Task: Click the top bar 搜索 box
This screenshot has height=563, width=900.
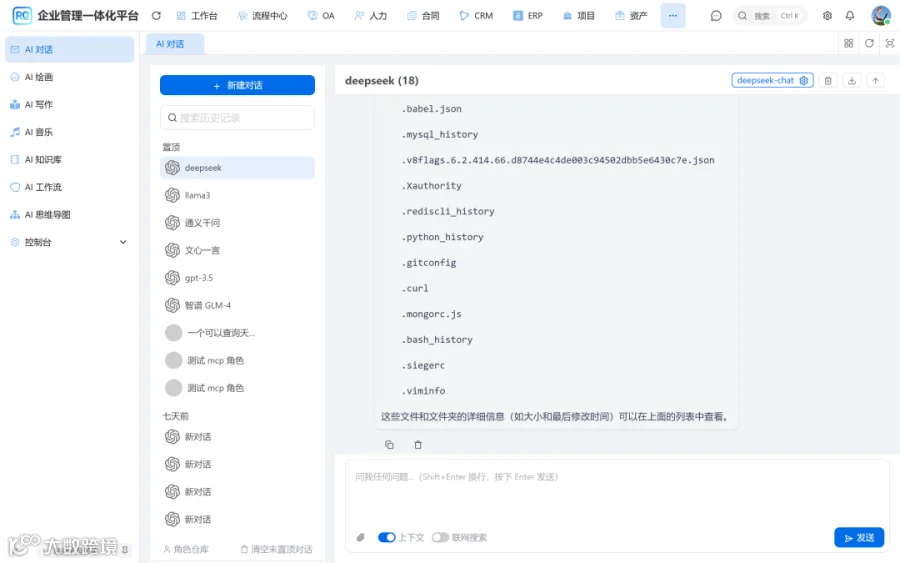Action: pyautogui.click(x=769, y=16)
